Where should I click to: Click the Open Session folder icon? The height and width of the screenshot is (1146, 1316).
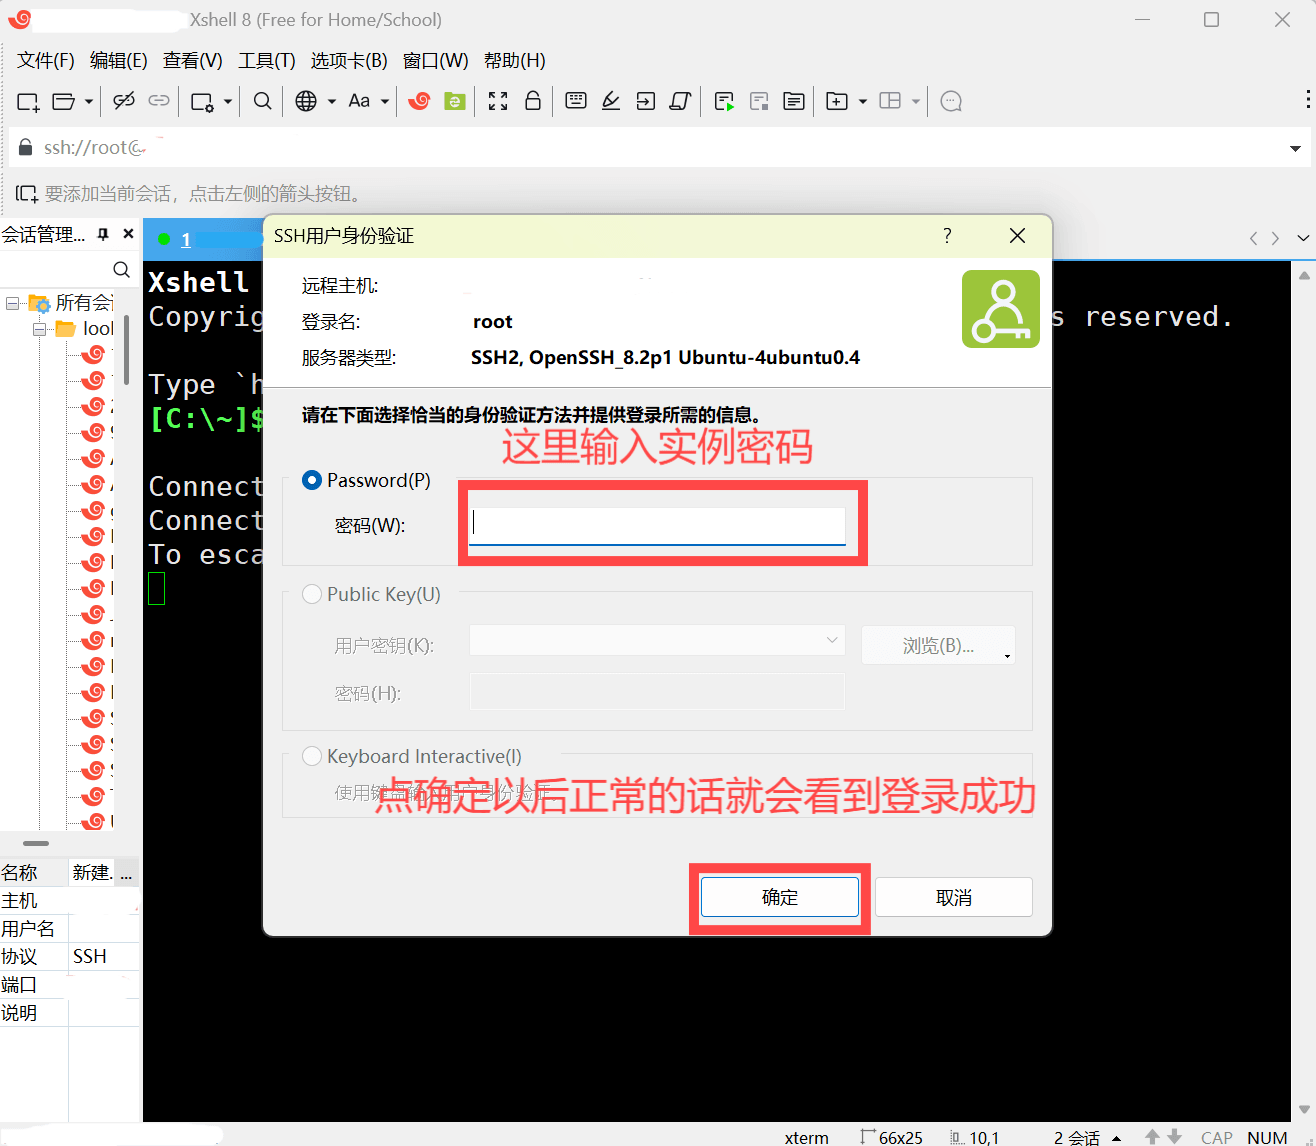pos(64,101)
